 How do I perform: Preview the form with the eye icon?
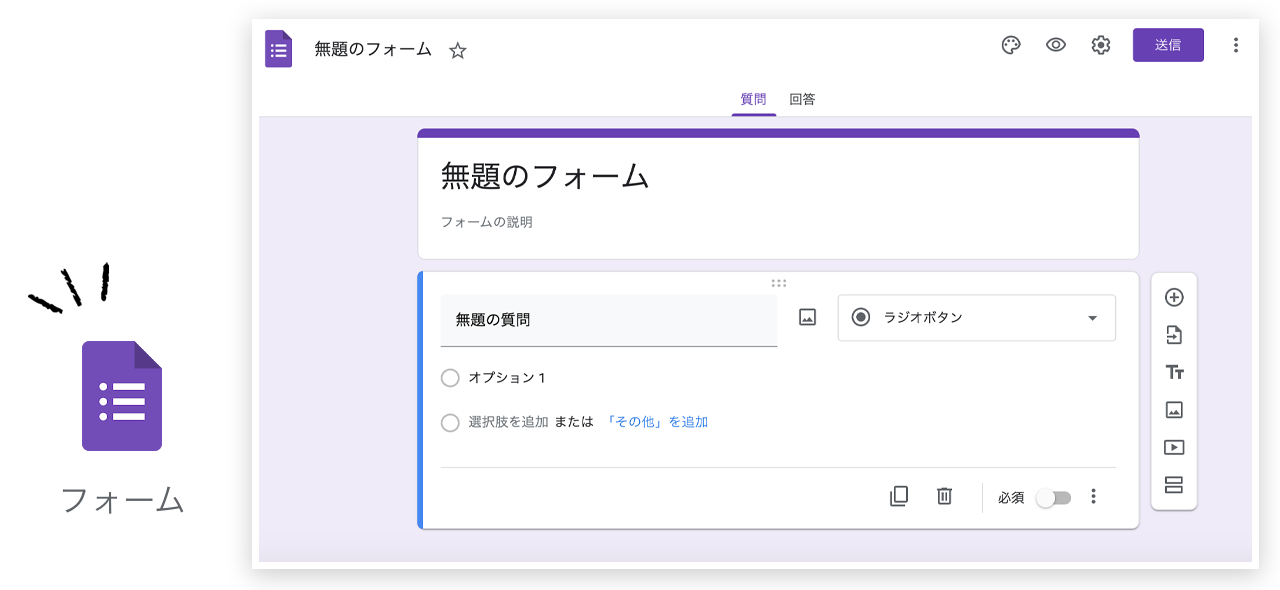[x=1056, y=45]
